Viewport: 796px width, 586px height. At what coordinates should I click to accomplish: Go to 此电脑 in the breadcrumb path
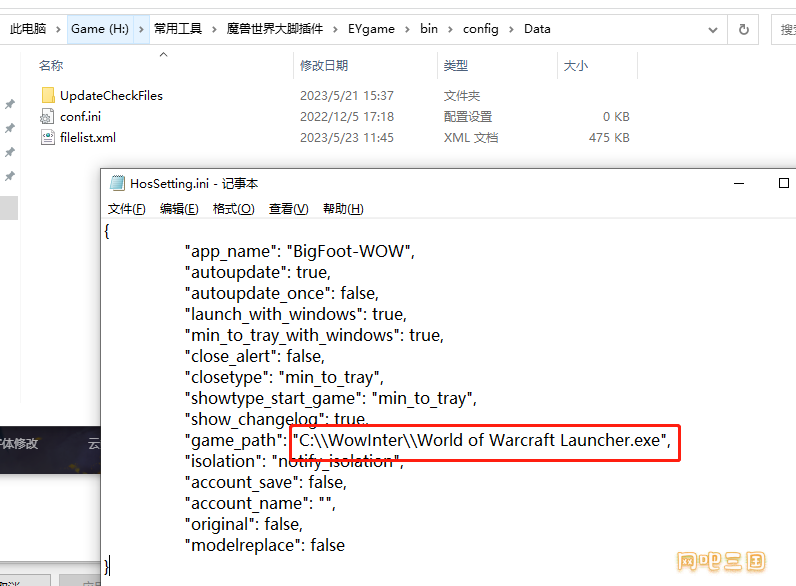point(28,29)
